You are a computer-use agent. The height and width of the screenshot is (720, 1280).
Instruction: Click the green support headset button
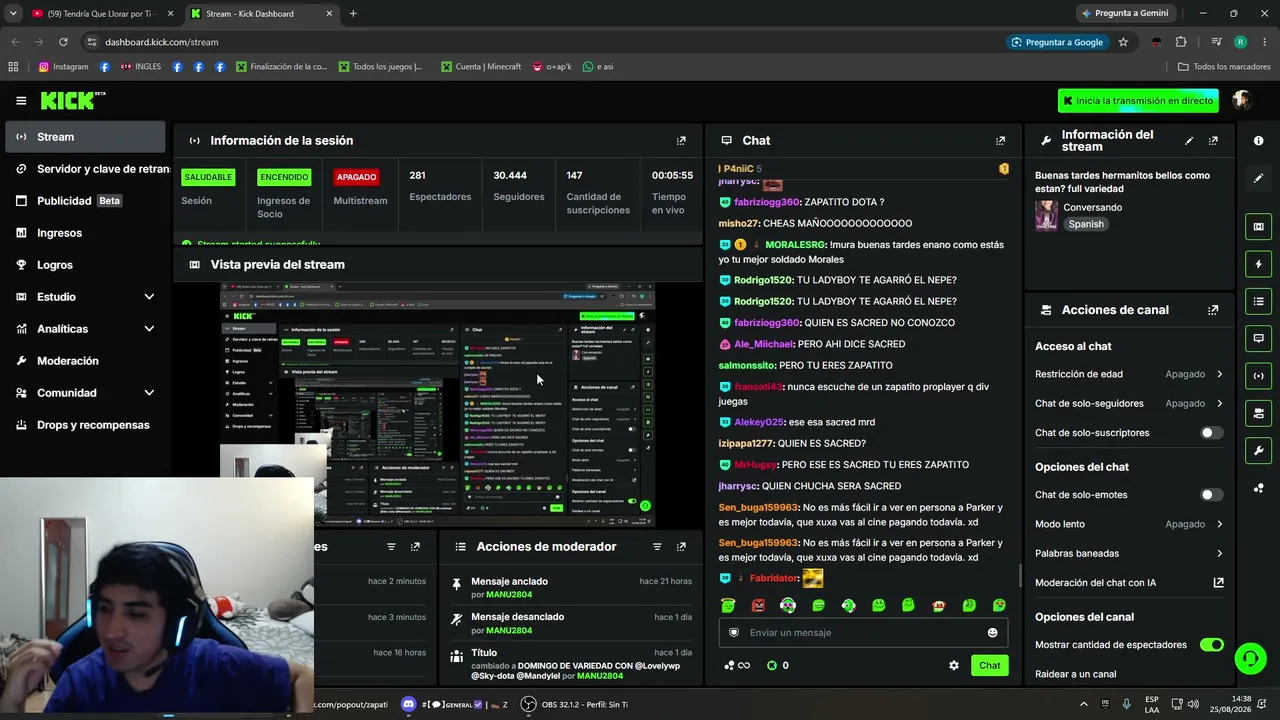coord(1250,658)
